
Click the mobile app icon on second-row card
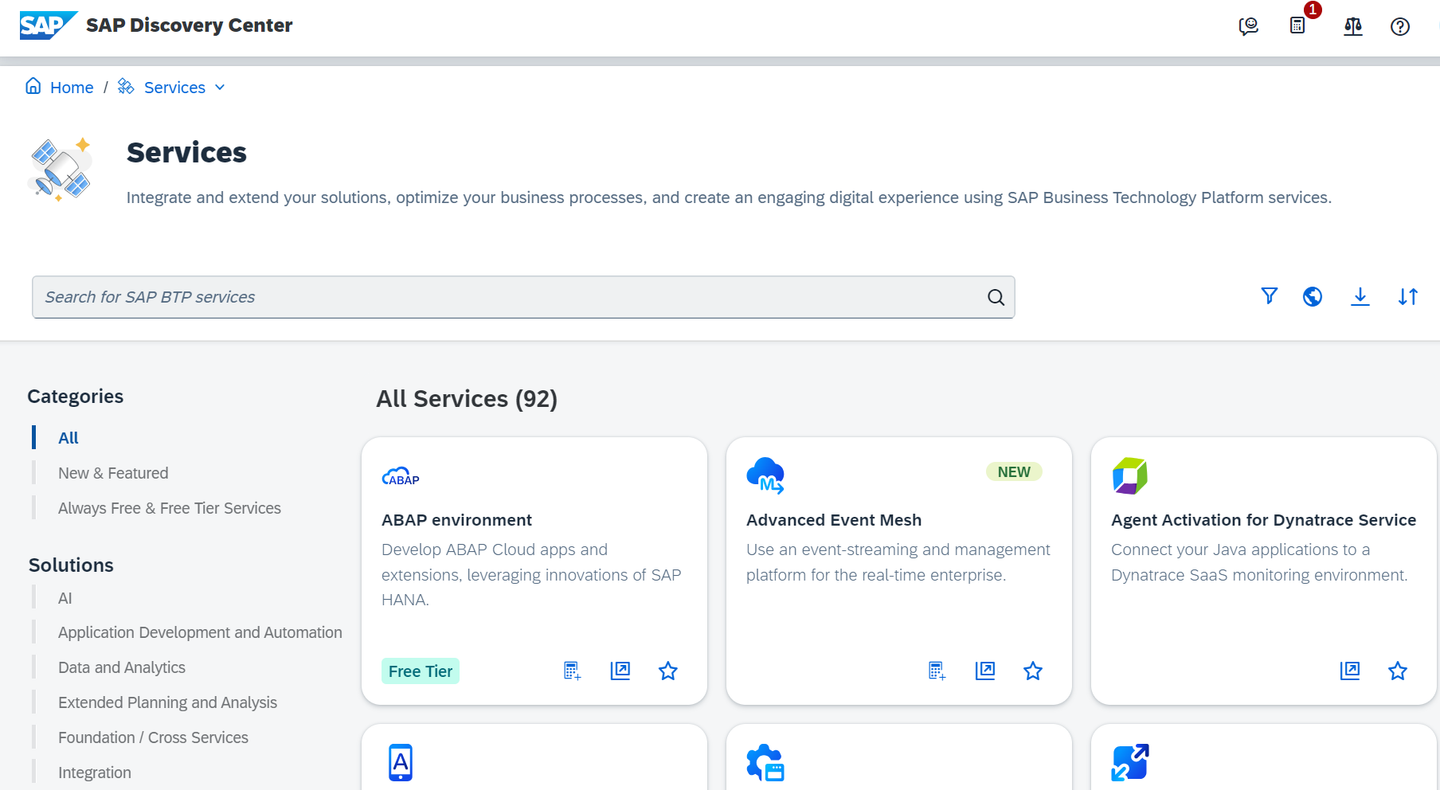[400, 763]
